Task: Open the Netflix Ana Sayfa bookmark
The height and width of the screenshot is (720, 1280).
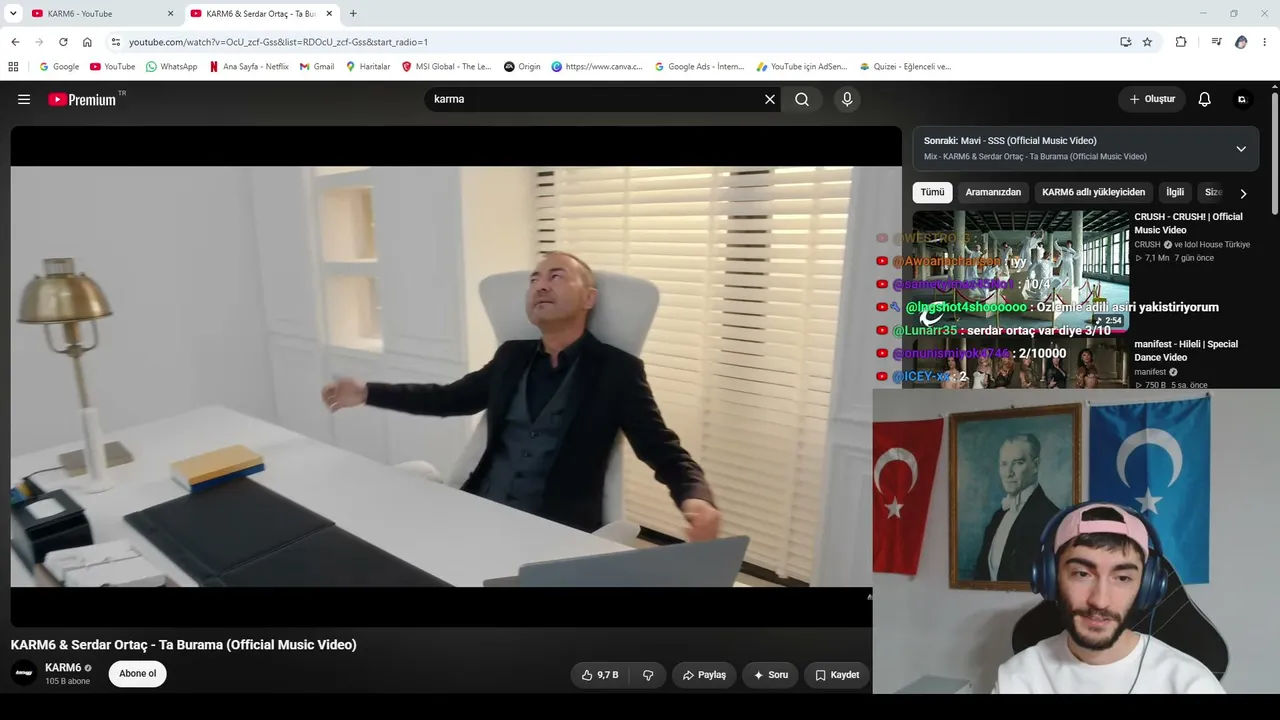Action: pos(248,67)
